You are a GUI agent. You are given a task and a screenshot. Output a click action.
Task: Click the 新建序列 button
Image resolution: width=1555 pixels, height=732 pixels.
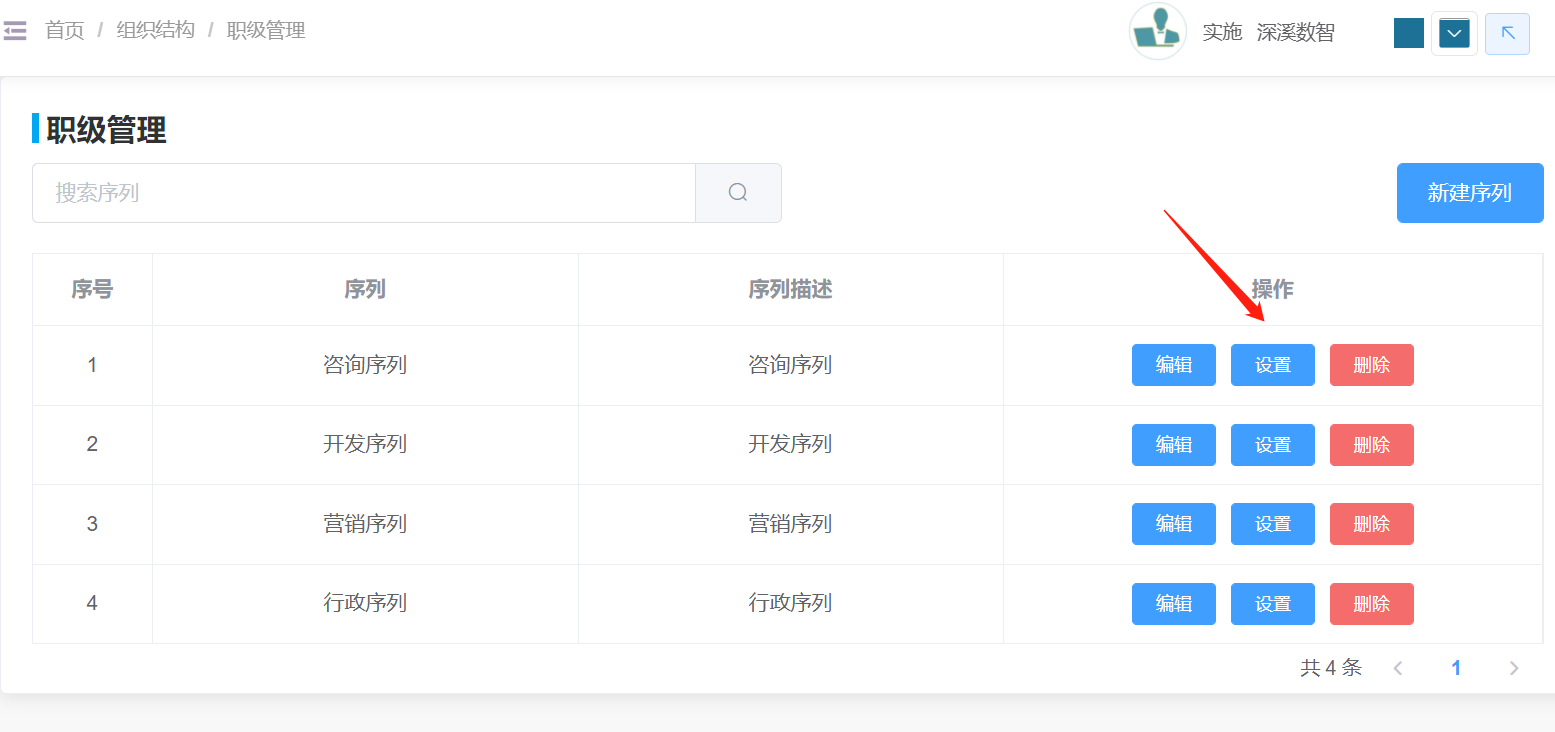pos(1469,193)
